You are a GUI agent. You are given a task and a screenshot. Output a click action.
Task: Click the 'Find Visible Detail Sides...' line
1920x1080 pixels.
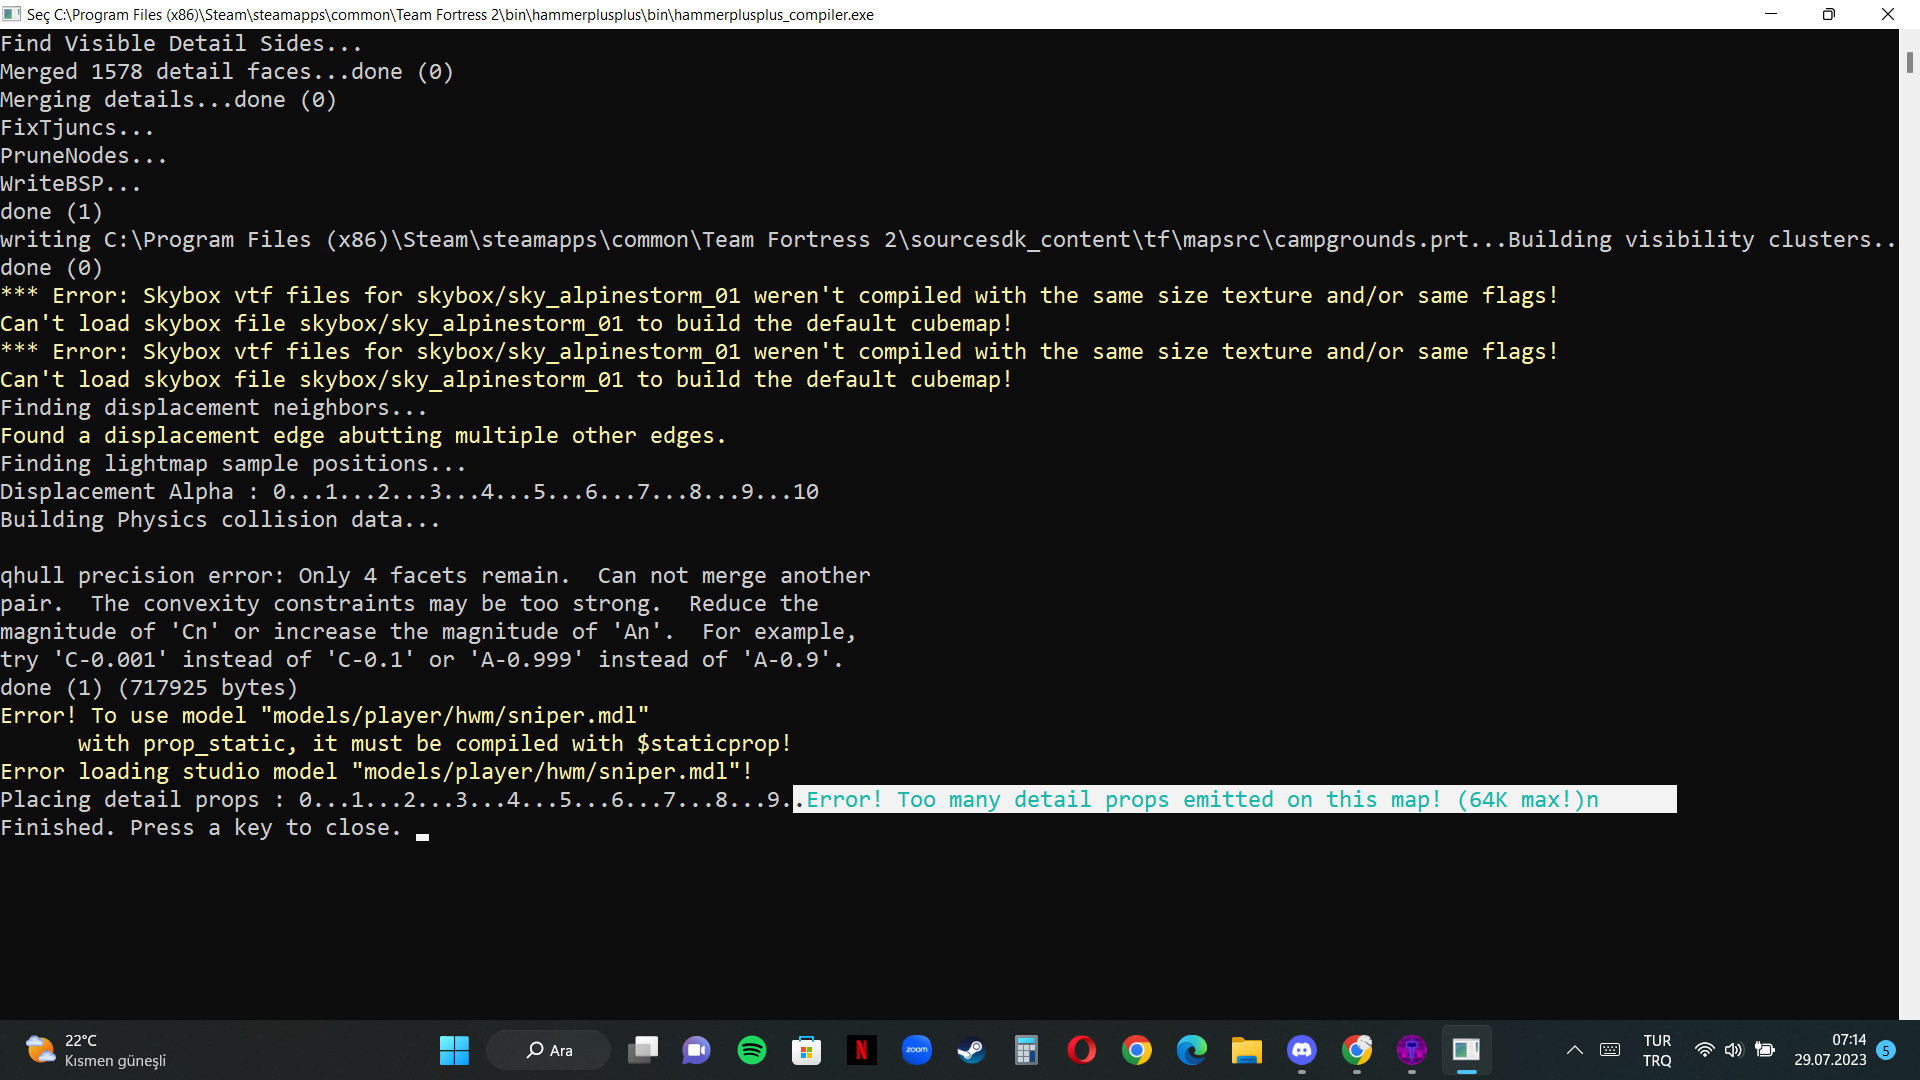[181, 44]
